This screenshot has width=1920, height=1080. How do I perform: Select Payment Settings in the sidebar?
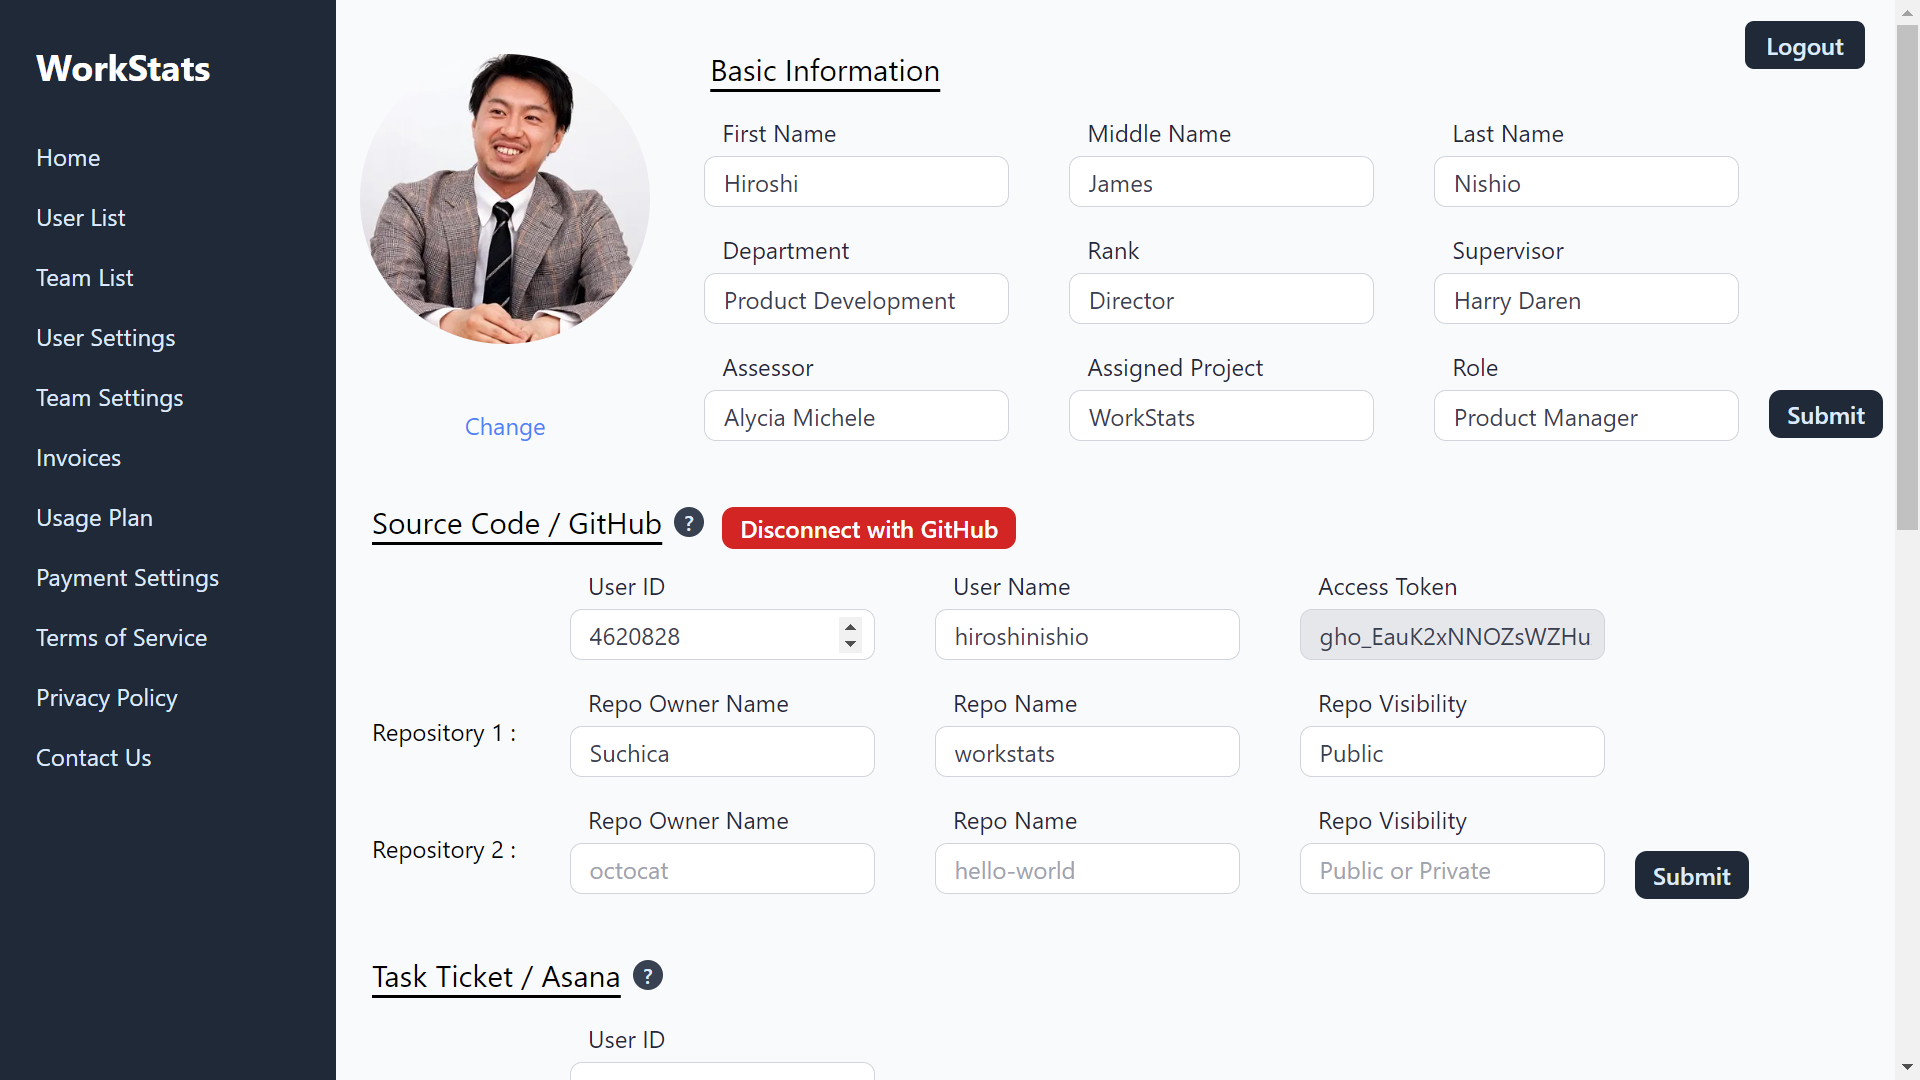127,578
